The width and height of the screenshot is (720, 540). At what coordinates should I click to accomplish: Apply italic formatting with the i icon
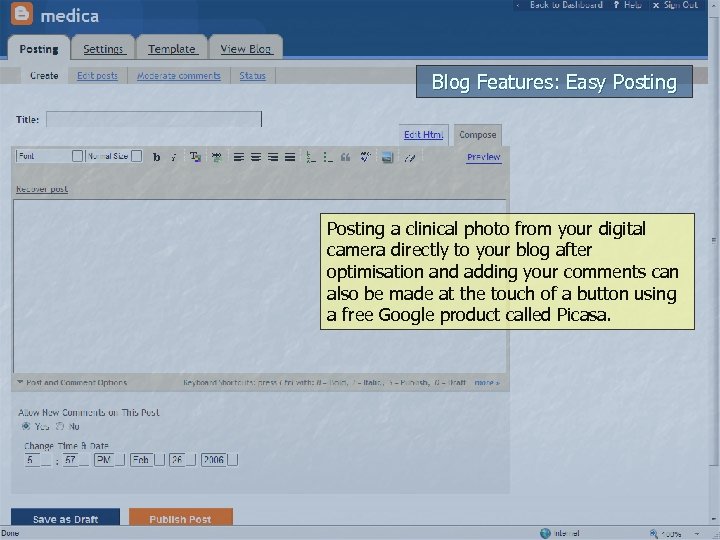click(174, 157)
